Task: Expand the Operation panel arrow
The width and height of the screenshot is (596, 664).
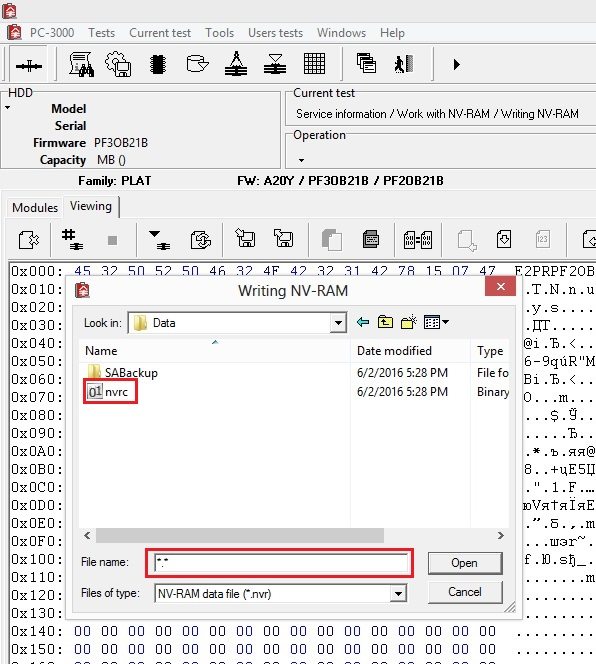Action: [x=301, y=160]
